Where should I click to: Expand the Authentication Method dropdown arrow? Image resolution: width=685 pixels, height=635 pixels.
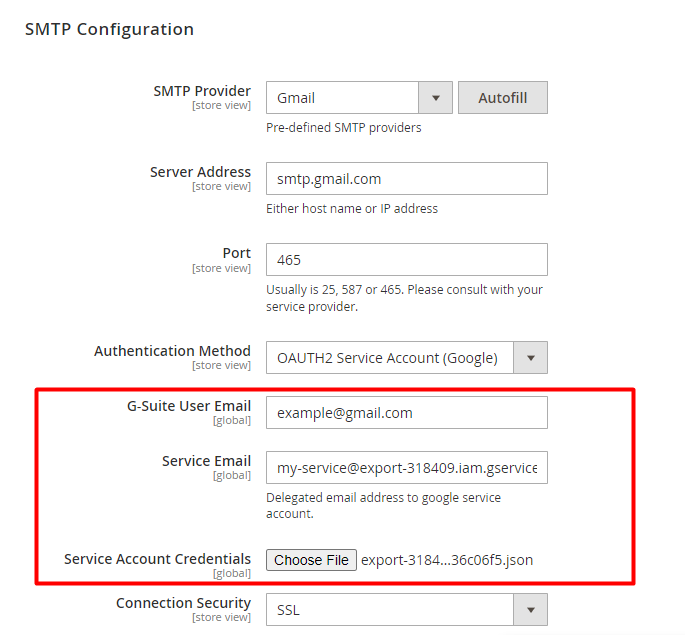tap(530, 358)
